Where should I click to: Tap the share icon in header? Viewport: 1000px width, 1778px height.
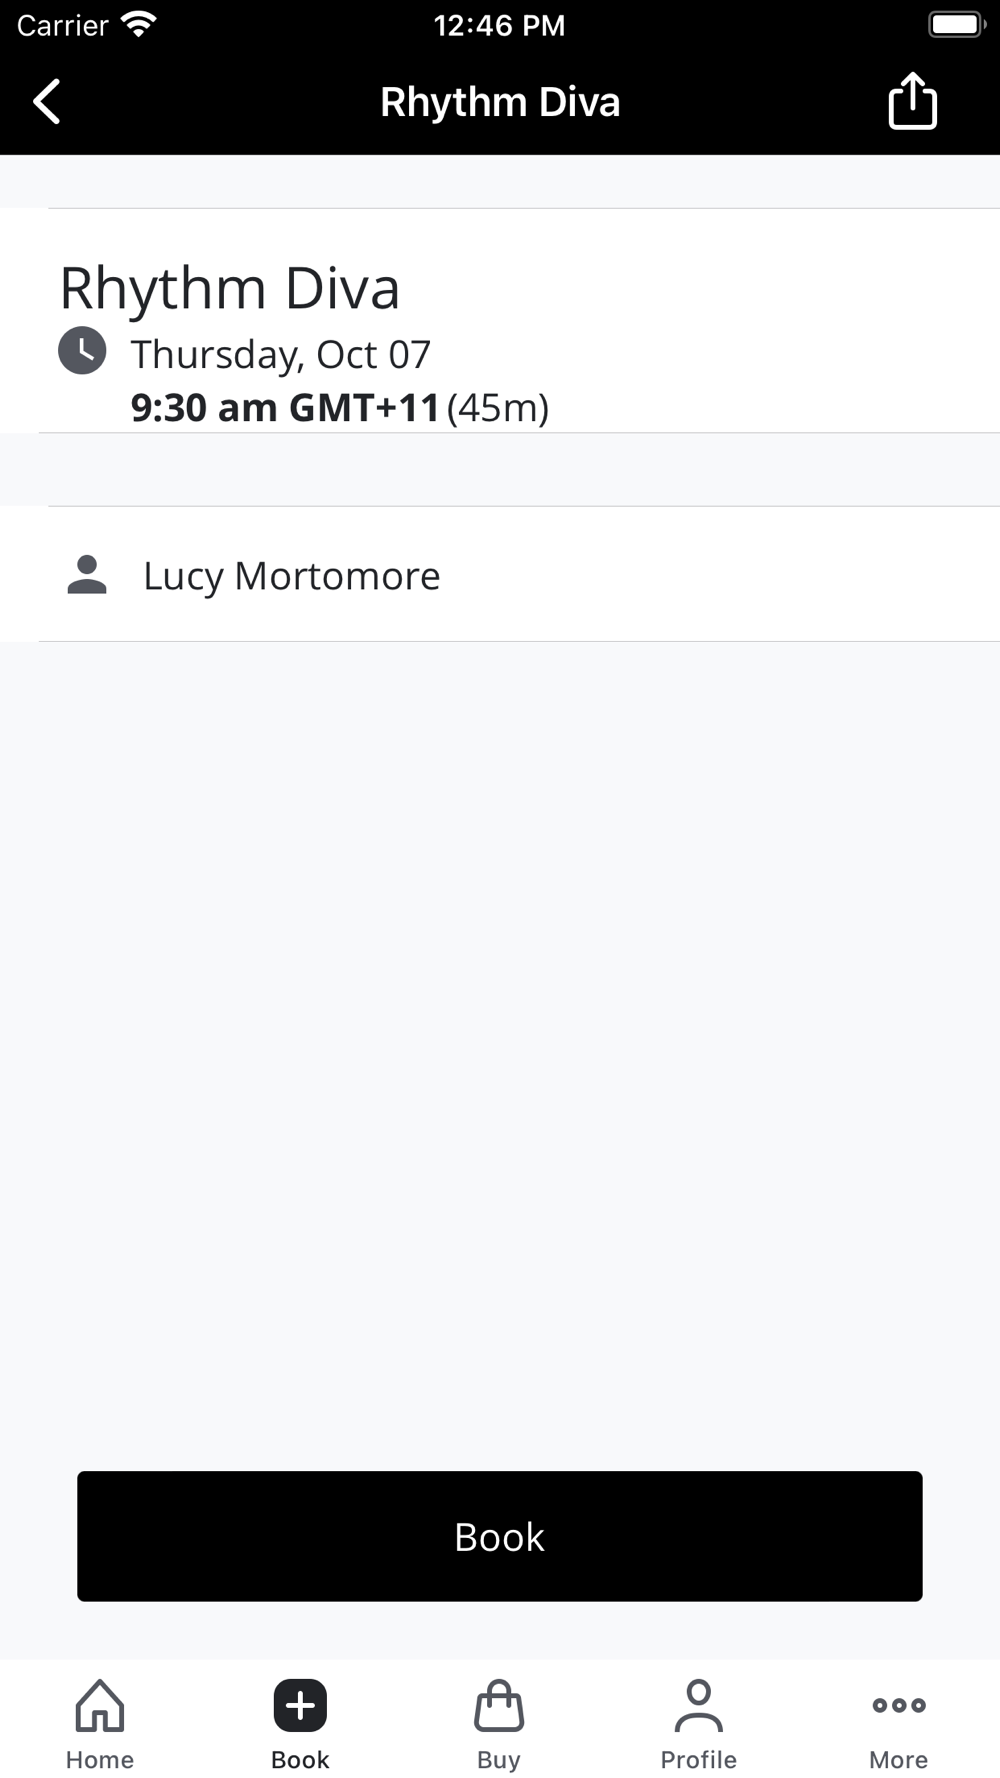click(912, 101)
